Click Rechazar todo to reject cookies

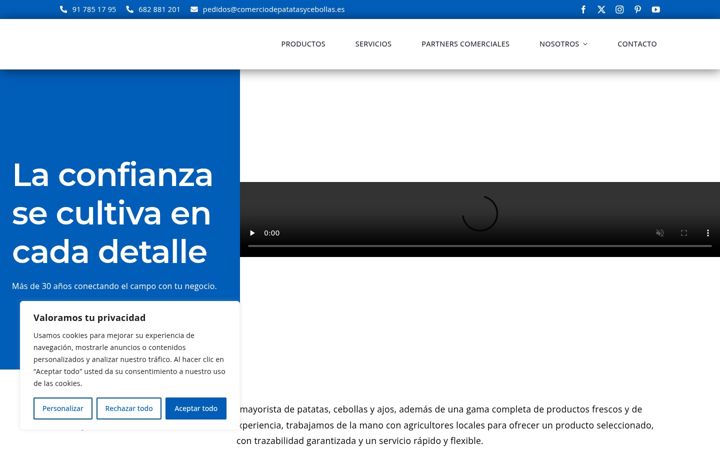pyautogui.click(x=129, y=408)
